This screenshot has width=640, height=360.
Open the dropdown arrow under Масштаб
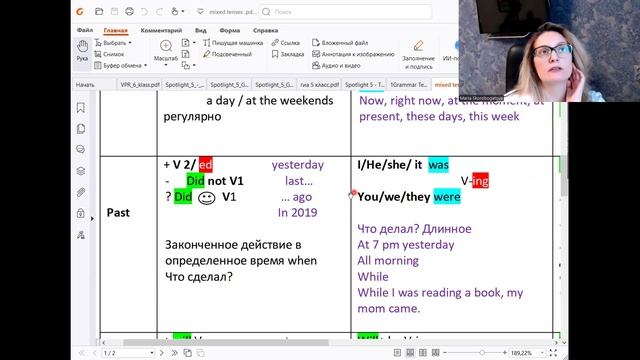[x=166, y=65]
